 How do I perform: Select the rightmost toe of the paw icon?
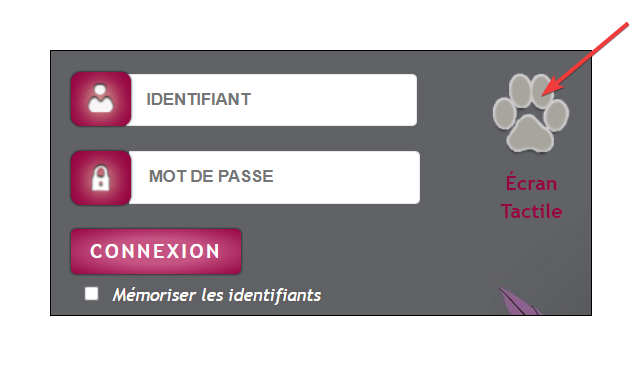point(556,116)
